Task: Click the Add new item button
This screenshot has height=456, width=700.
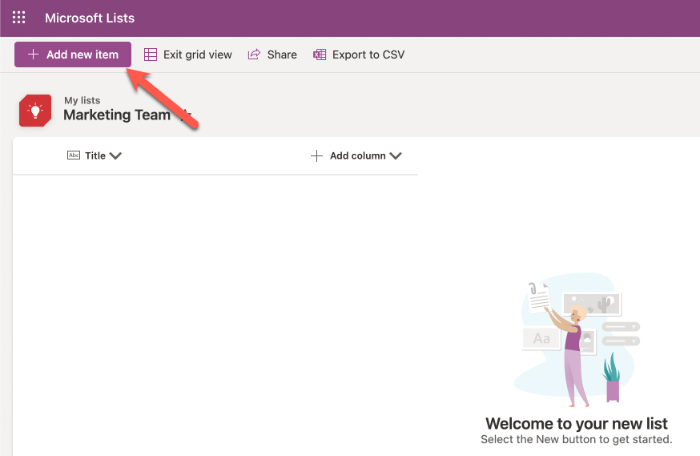Action: coord(73,54)
